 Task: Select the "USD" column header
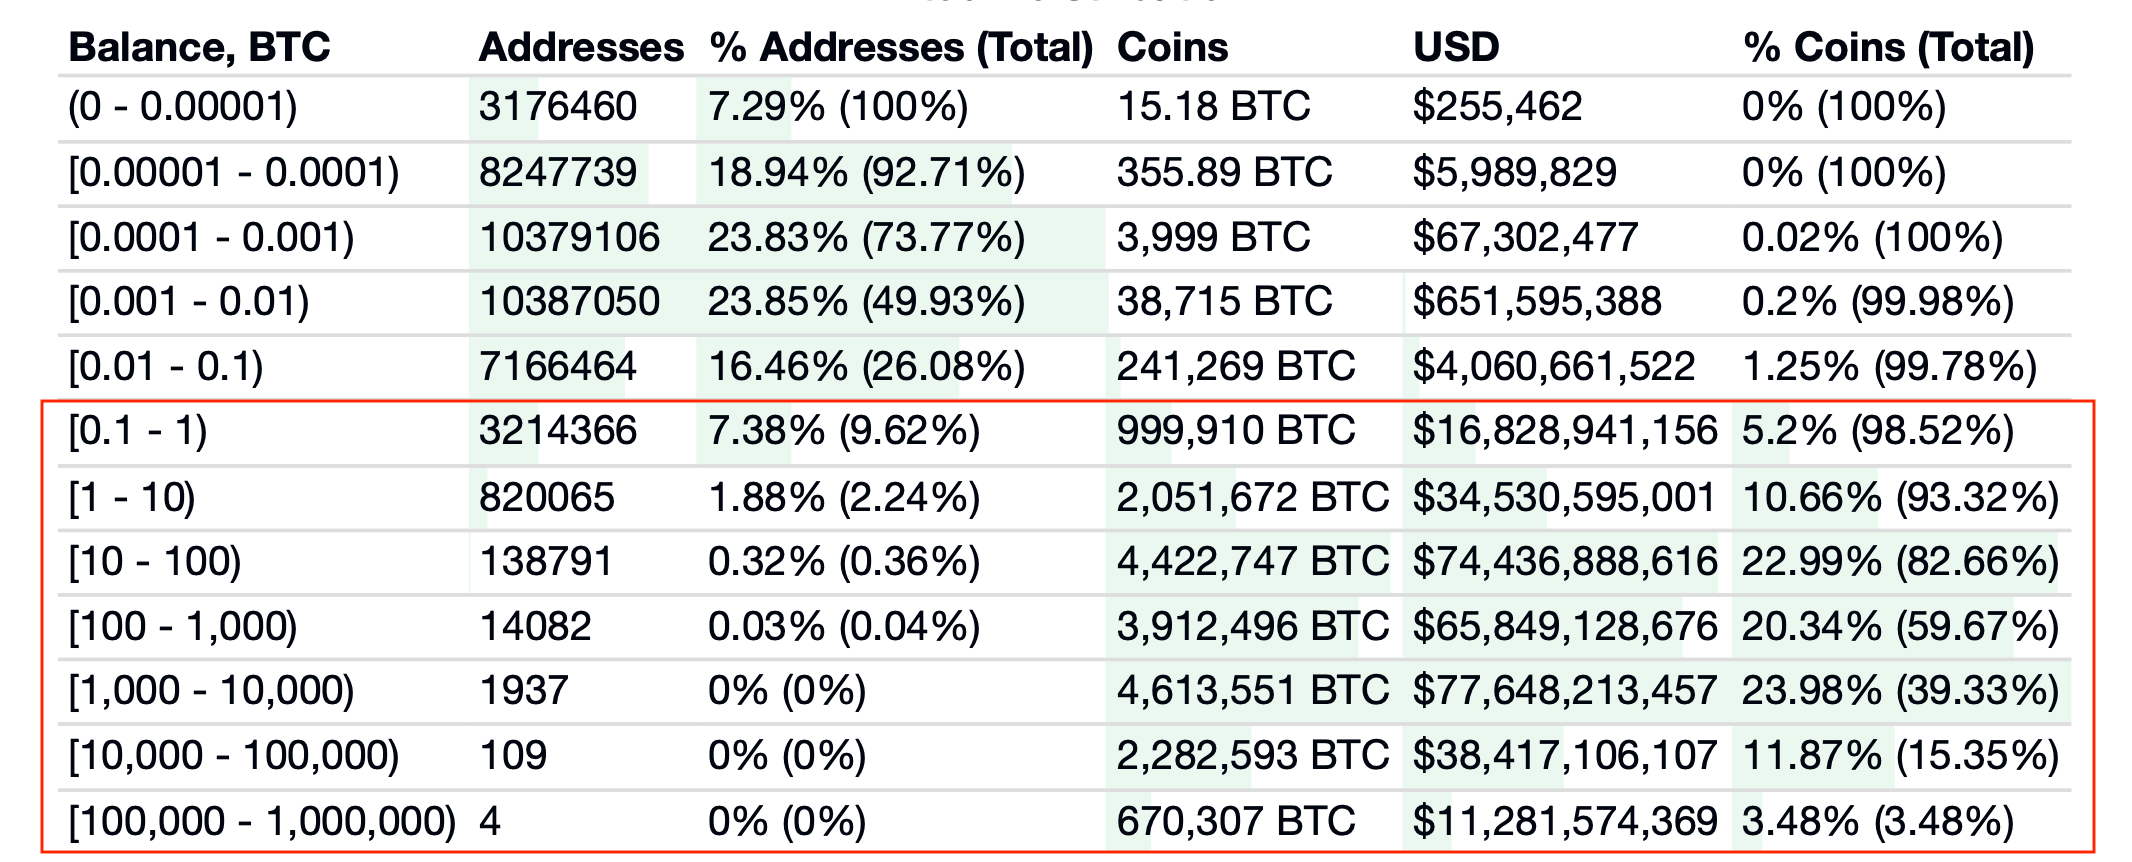(1456, 48)
